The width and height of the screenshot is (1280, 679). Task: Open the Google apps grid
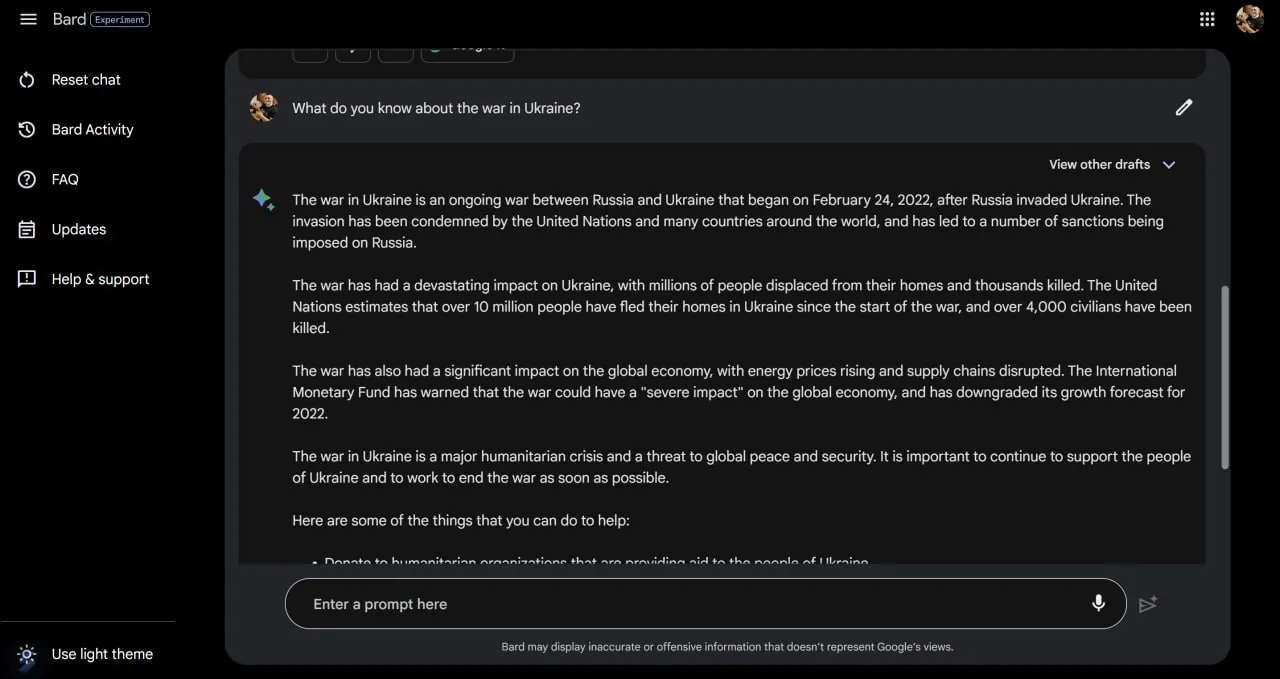(x=1207, y=19)
